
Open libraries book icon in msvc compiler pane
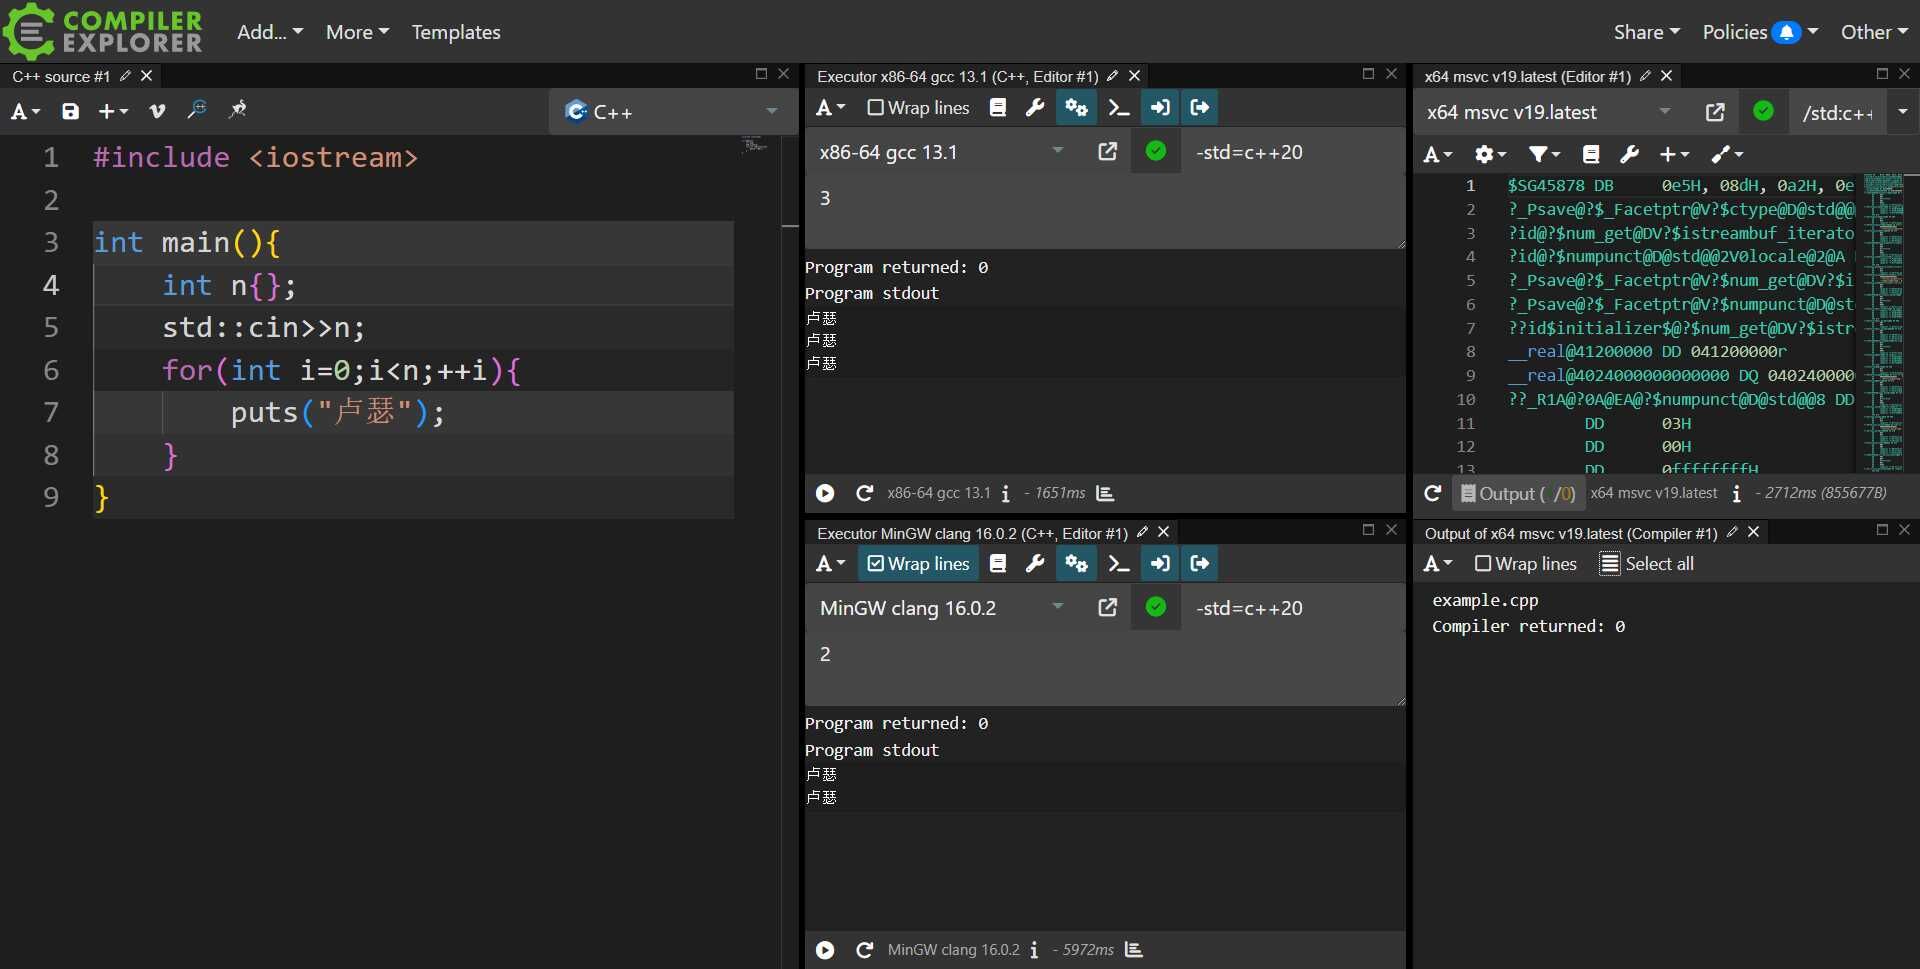pyautogui.click(x=1591, y=154)
